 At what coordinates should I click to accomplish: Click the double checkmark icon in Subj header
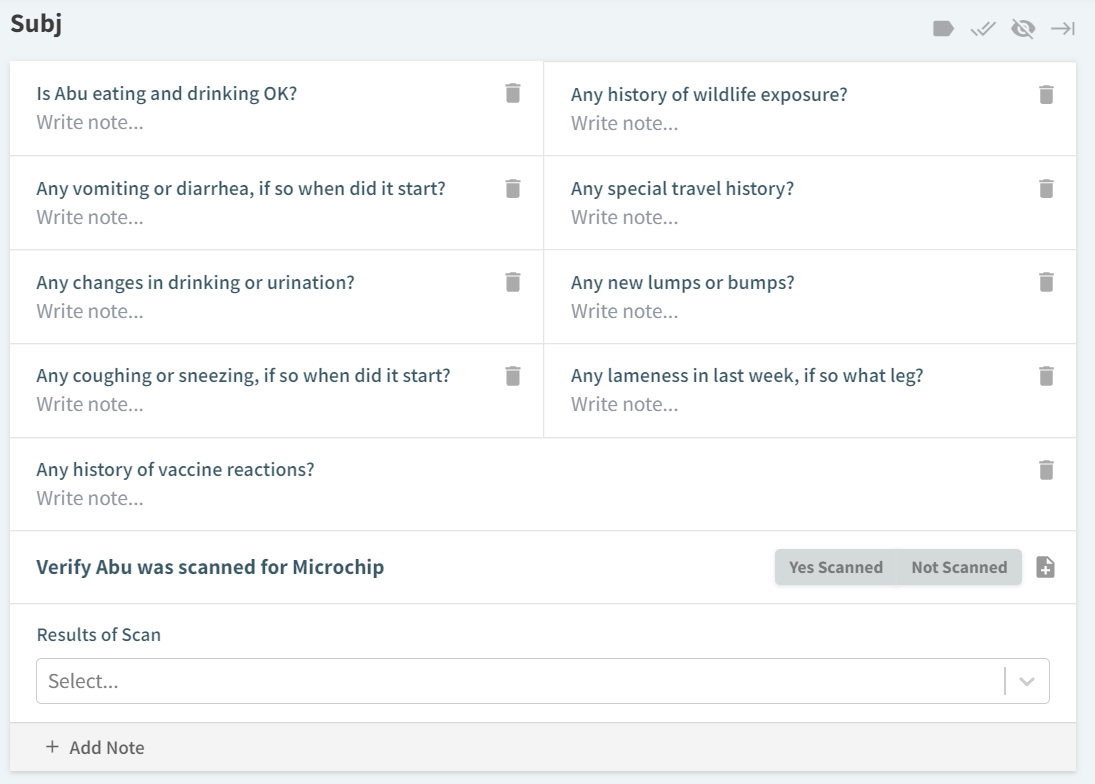[983, 29]
